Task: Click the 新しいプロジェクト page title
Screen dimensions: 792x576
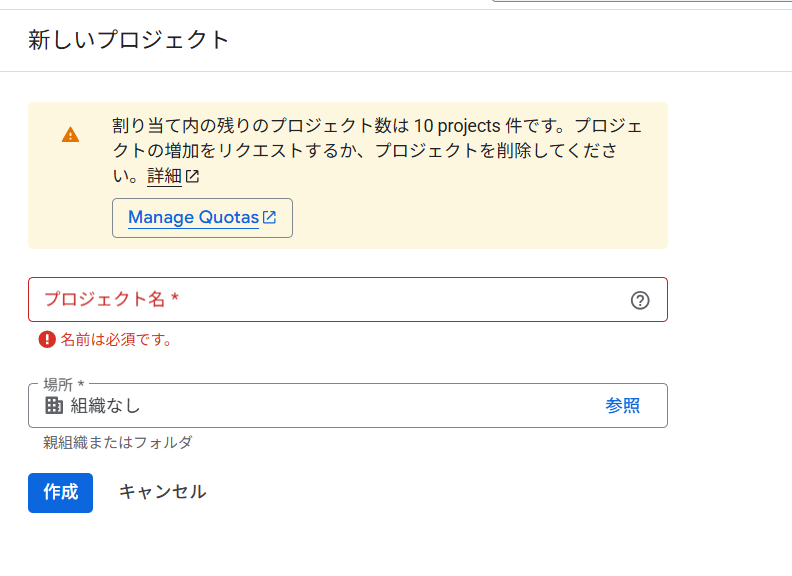Action: point(129,40)
